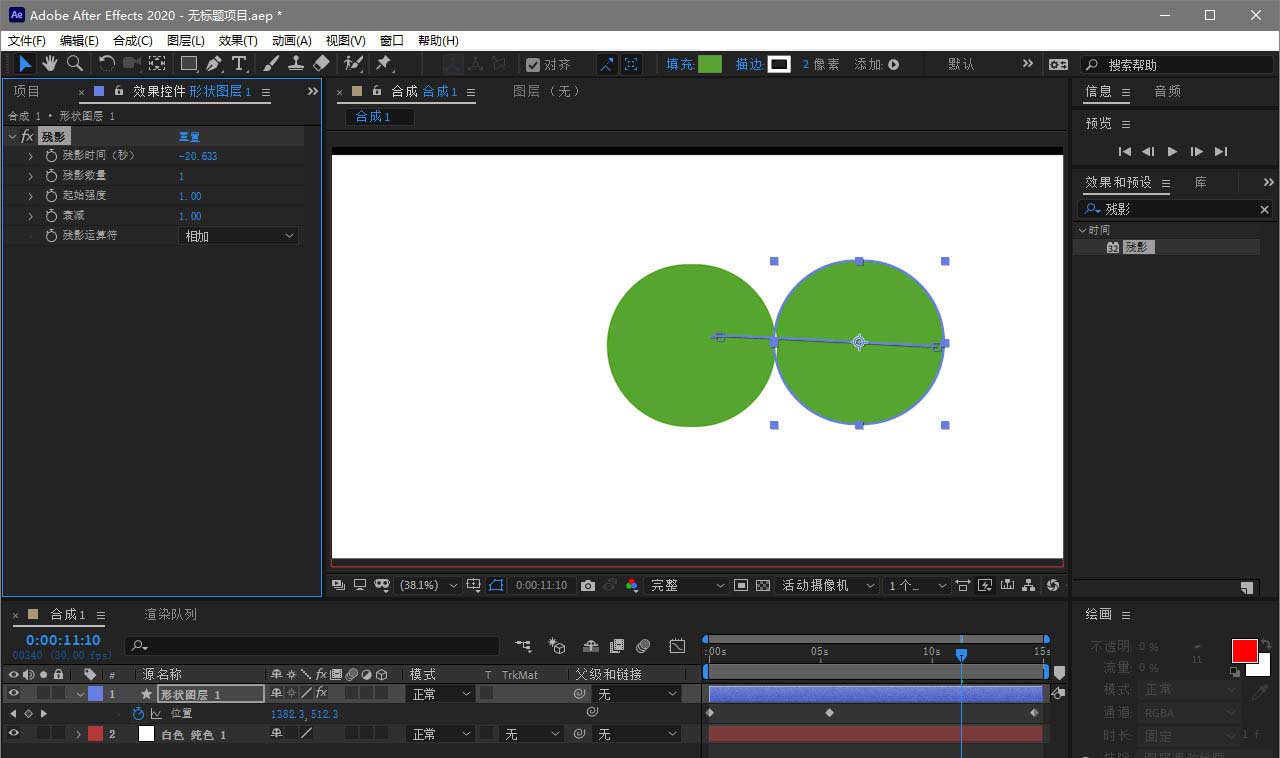Take a snapshot with camera icon

pyautogui.click(x=588, y=585)
